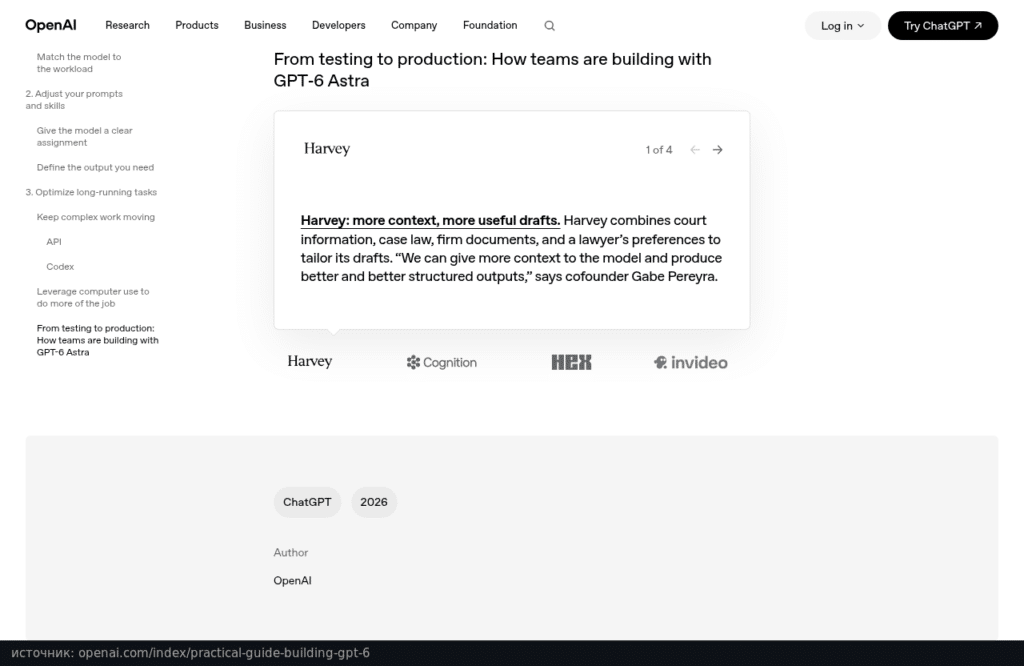
Task: Jump to 'Define the output you need'
Action: (x=95, y=167)
